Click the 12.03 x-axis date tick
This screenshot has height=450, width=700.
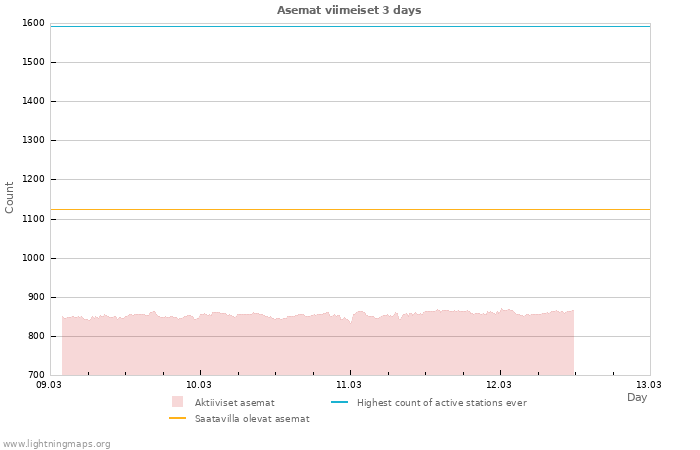pos(499,384)
